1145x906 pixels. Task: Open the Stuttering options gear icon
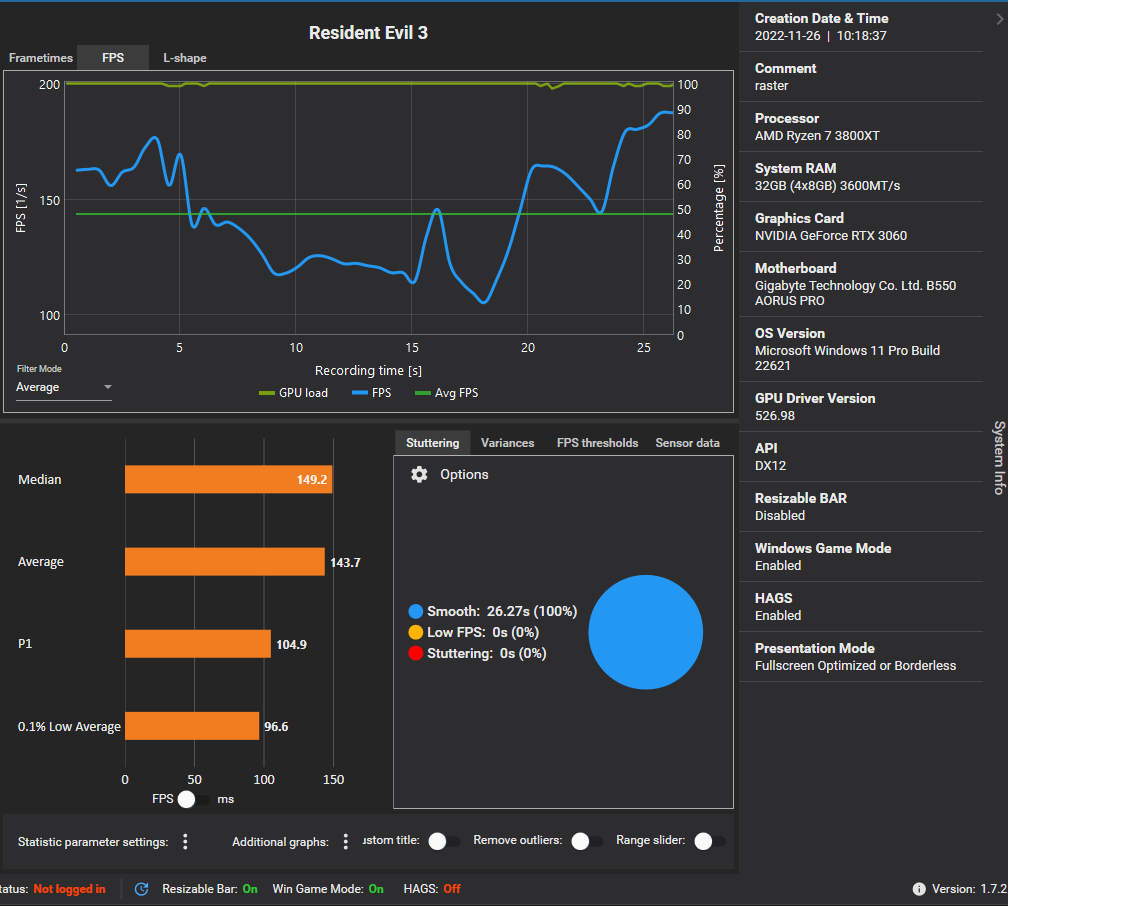(x=419, y=475)
